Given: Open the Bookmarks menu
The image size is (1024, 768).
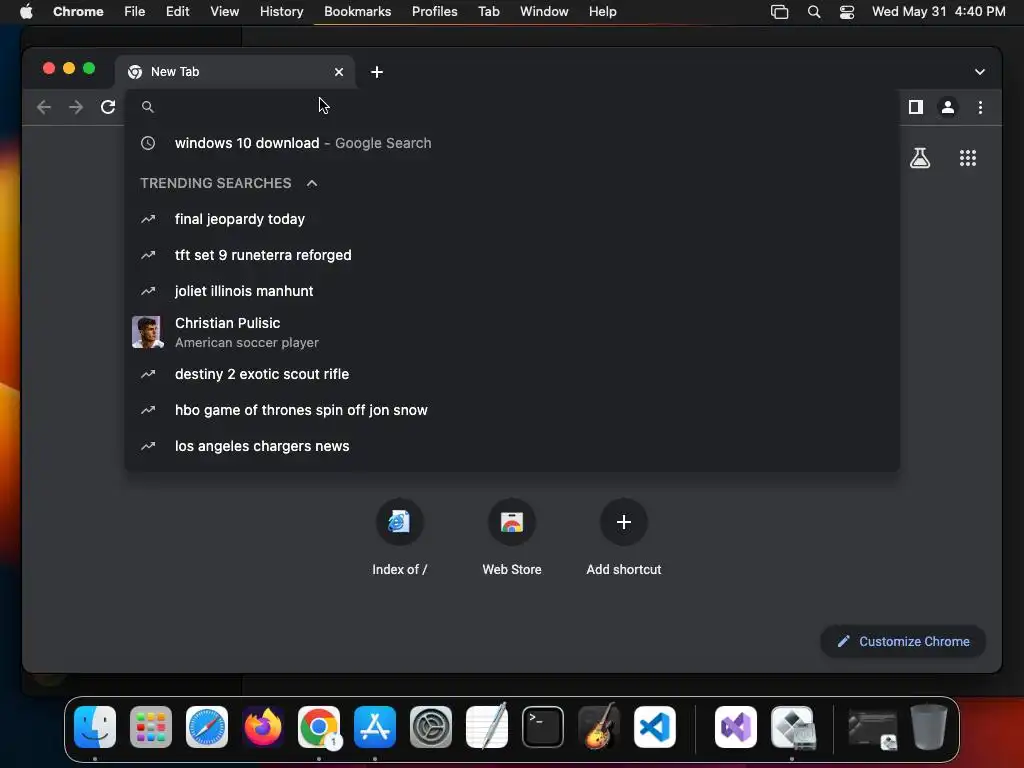Looking at the screenshot, I should click(x=358, y=12).
